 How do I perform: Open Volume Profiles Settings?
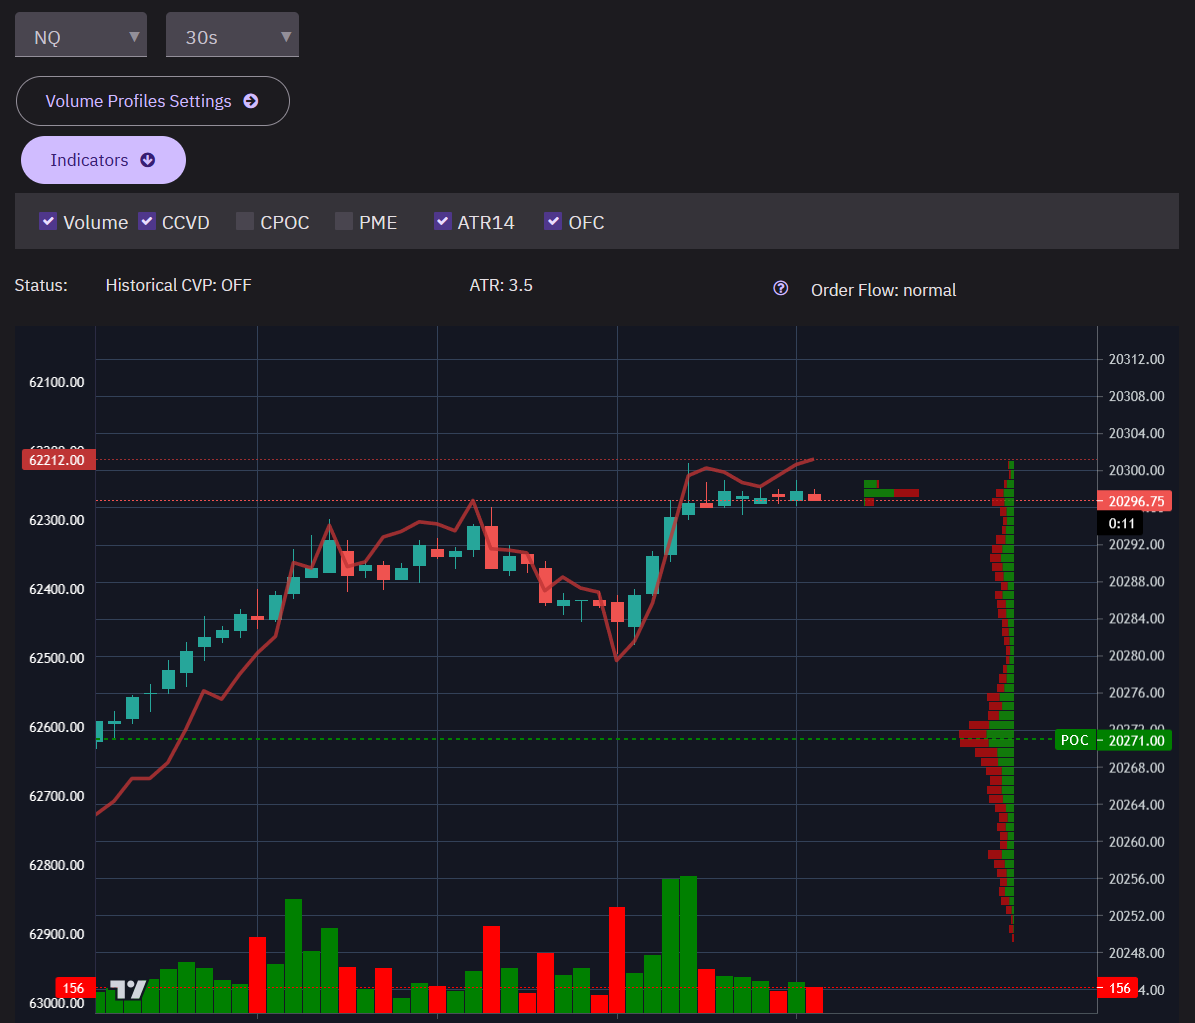(152, 101)
